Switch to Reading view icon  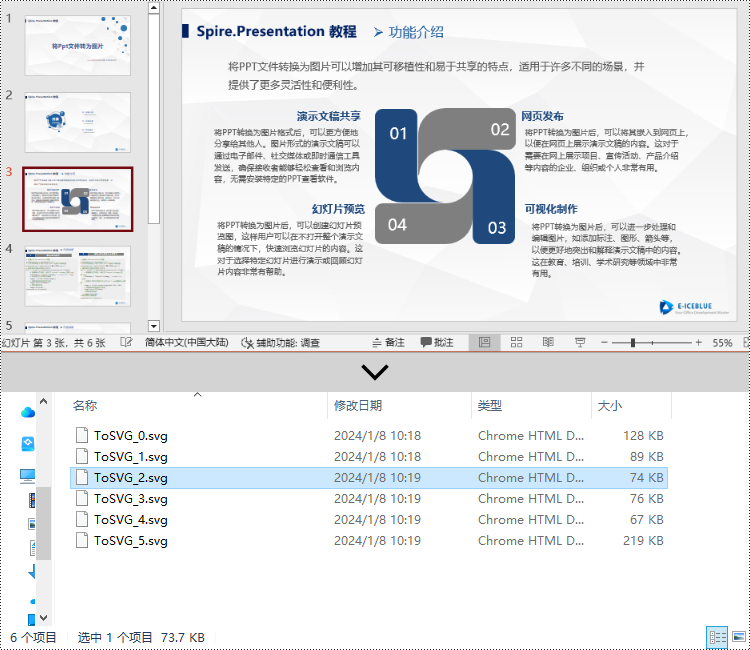point(548,342)
